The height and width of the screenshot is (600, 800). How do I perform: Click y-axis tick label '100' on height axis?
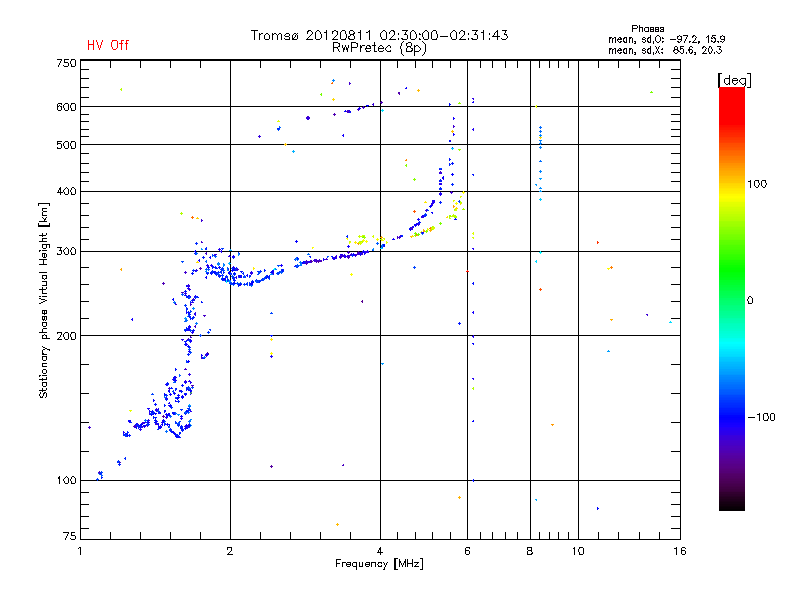[x=66, y=481]
